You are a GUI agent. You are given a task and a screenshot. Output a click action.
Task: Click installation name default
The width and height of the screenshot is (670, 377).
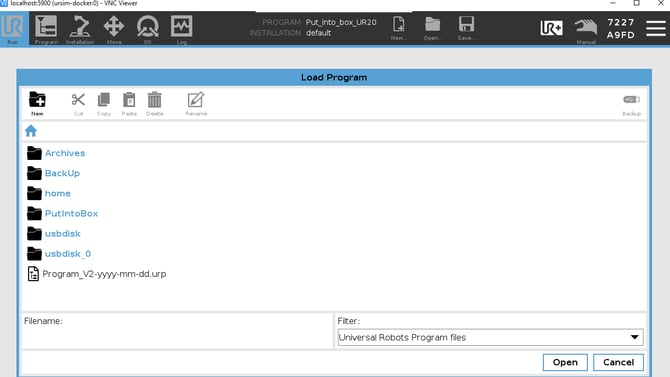pos(318,33)
